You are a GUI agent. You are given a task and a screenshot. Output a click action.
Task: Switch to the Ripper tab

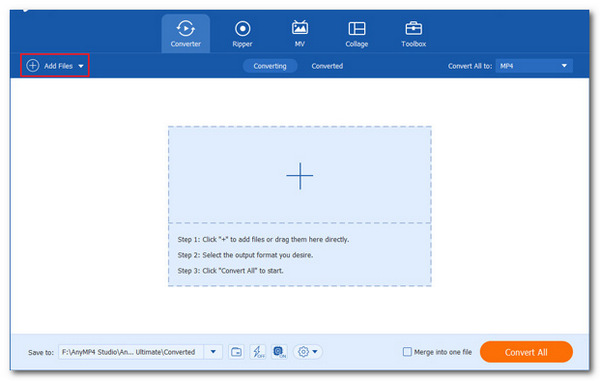point(242,34)
